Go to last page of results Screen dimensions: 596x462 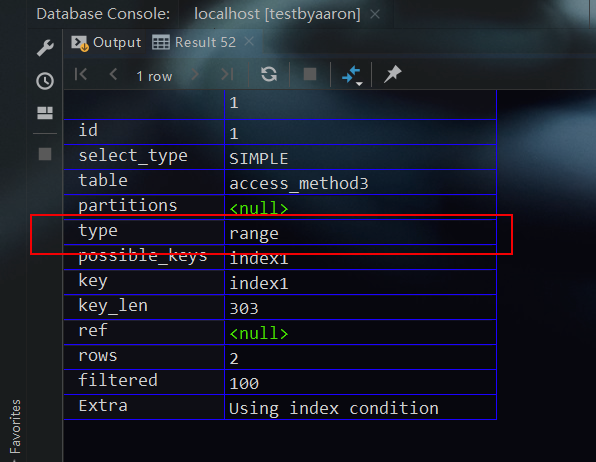point(227,74)
